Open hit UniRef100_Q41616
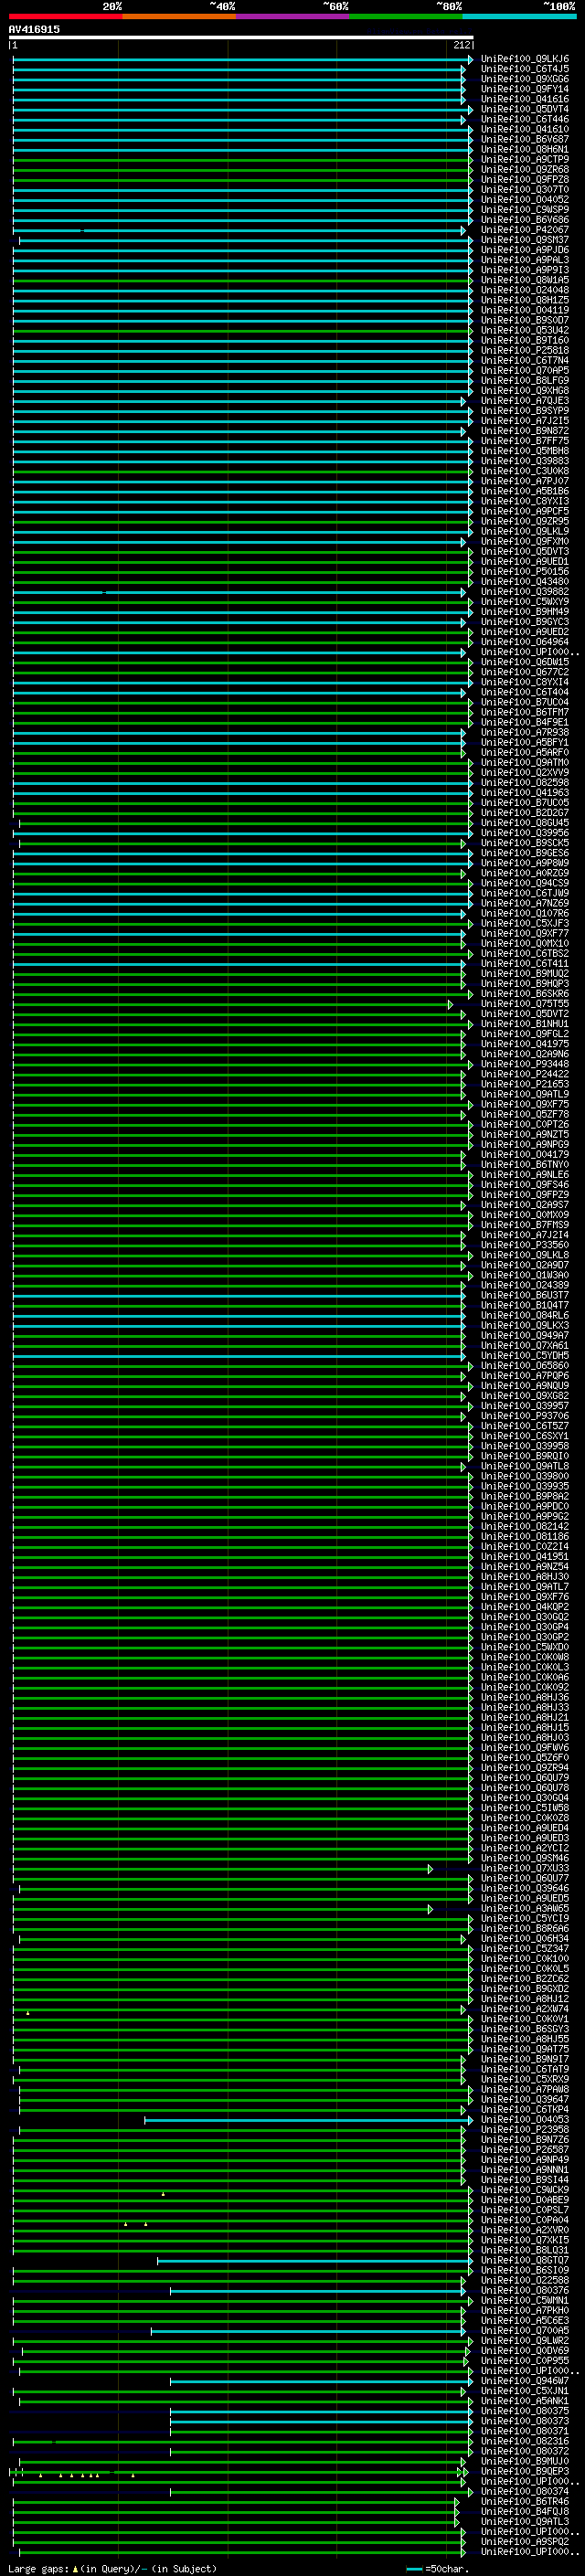585x2576 pixels. [524, 99]
